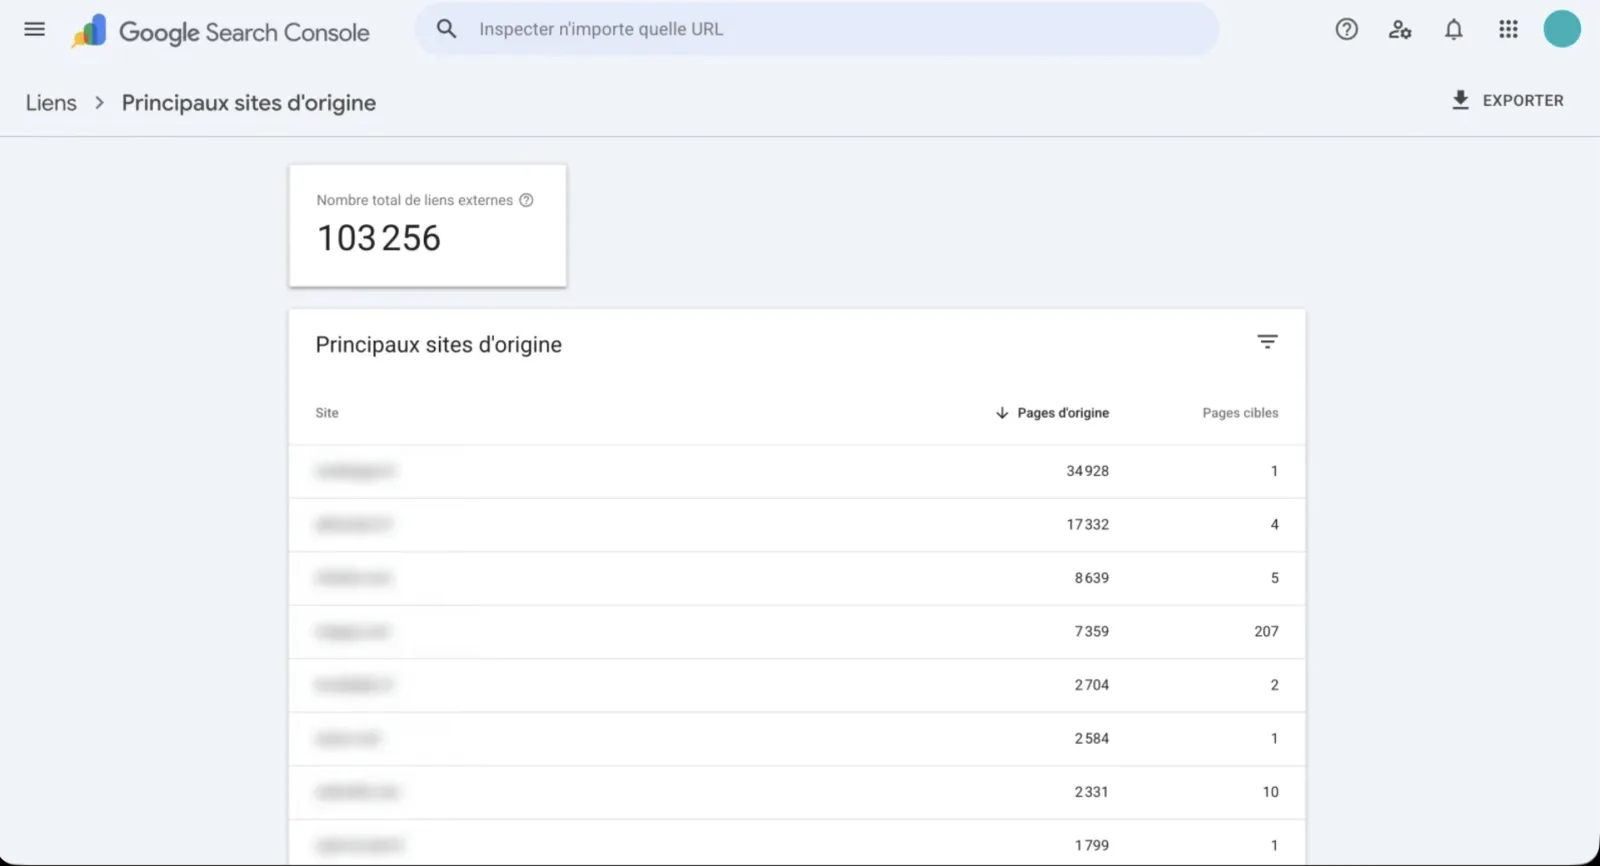Screen dimensions: 1600x866
Task: Select the total value 103 256
Action: (x=379, y=238)
